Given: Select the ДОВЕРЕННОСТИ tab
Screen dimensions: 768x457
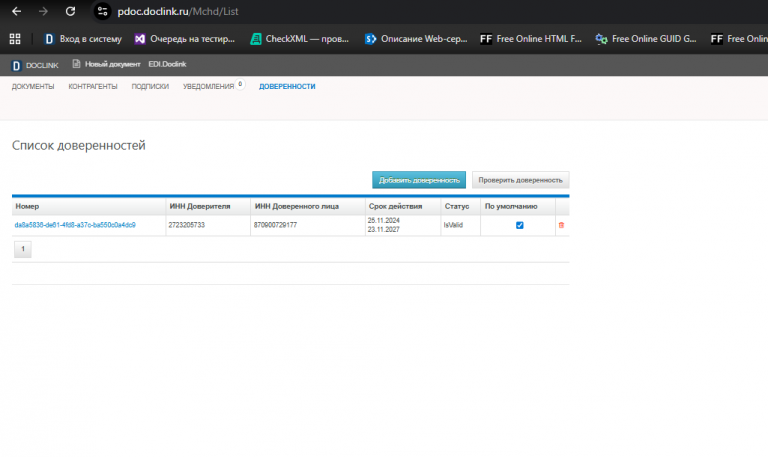Looking at the screenshot, I should pos(287,86).
